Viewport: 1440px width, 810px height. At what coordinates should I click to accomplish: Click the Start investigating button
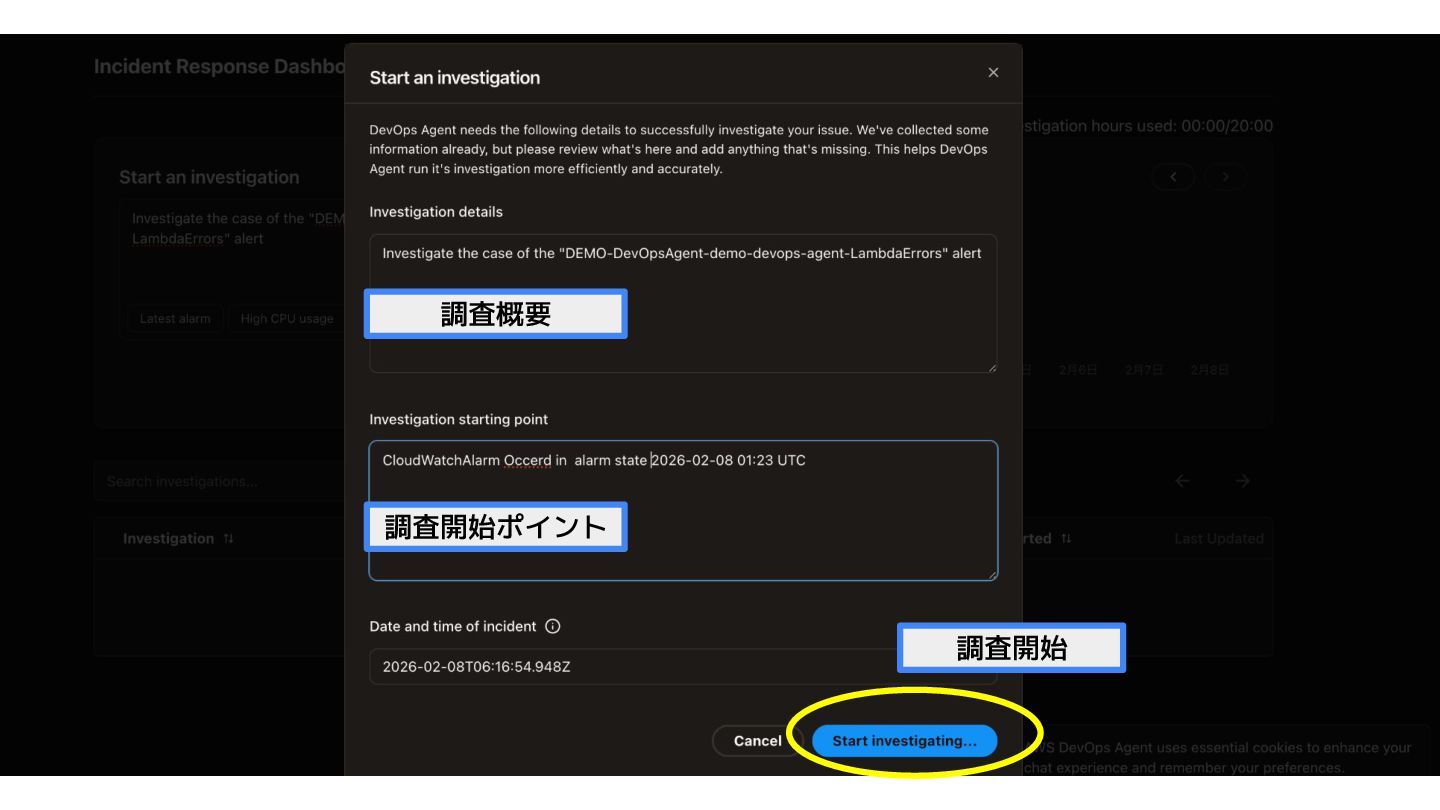[x=904, y=741]
